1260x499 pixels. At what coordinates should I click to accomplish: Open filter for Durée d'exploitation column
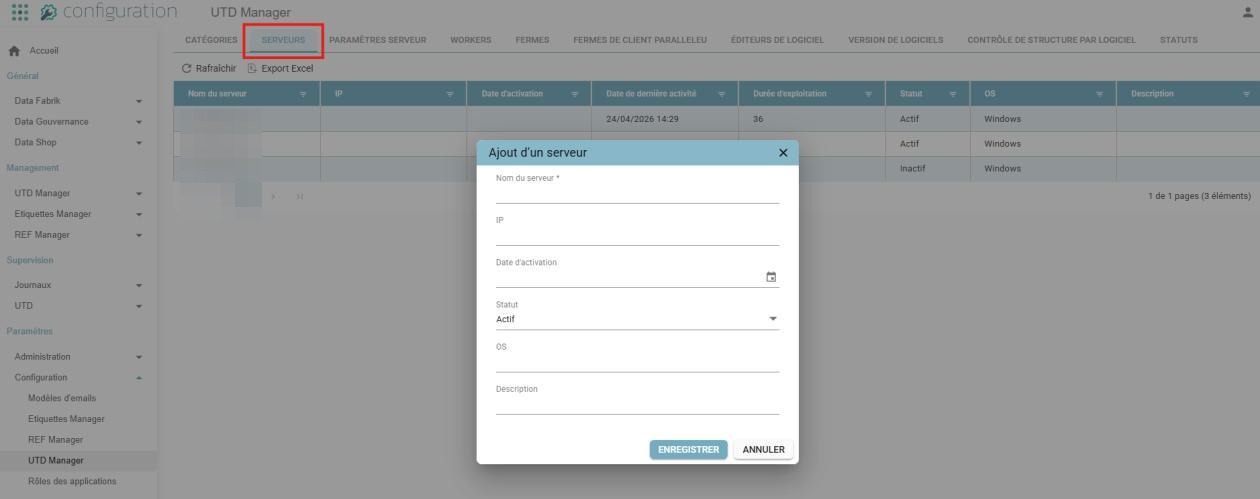click(x=869, y=94)
